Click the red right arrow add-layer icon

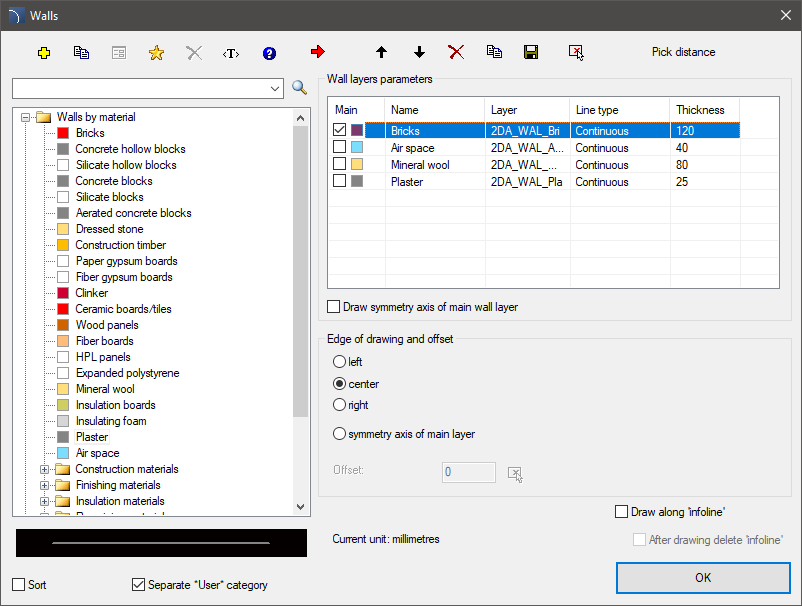tap(318, 52)
